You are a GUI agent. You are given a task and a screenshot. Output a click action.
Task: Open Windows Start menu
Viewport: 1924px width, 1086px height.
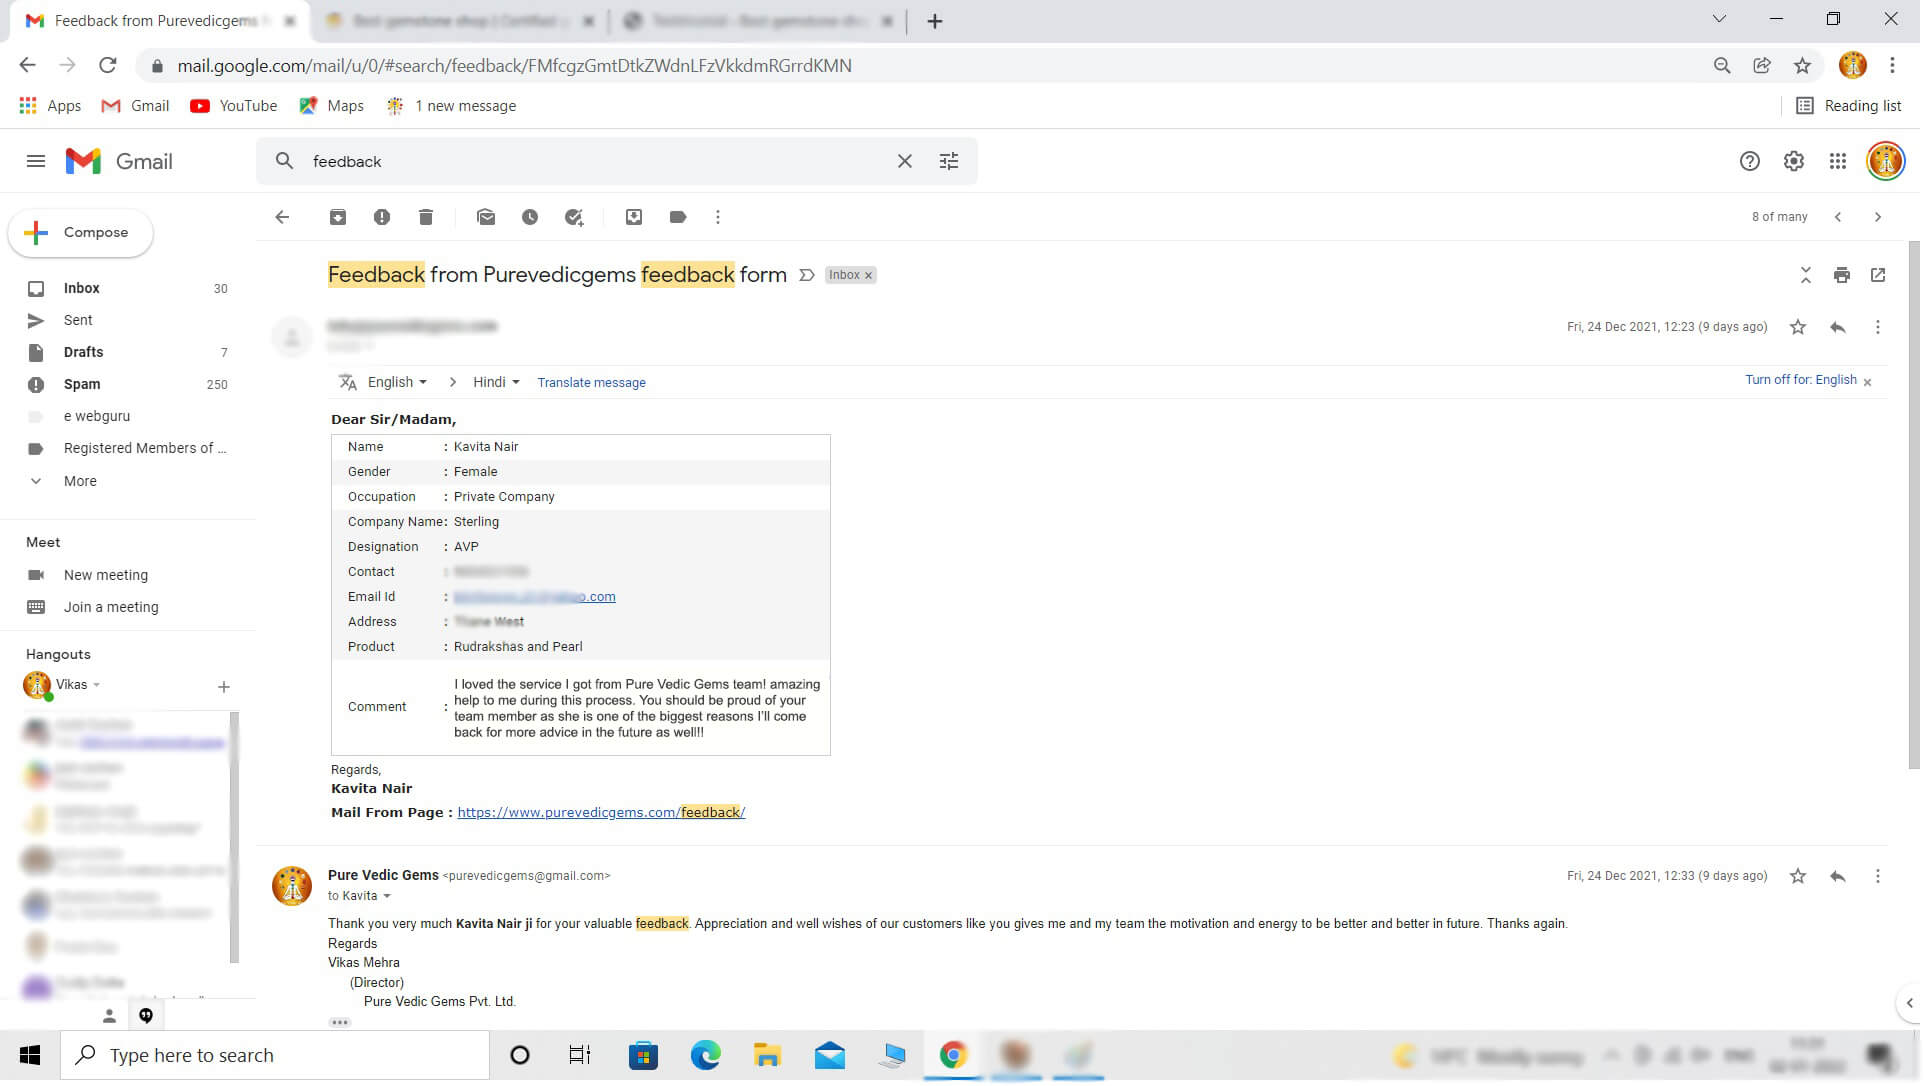point(30,1057)
